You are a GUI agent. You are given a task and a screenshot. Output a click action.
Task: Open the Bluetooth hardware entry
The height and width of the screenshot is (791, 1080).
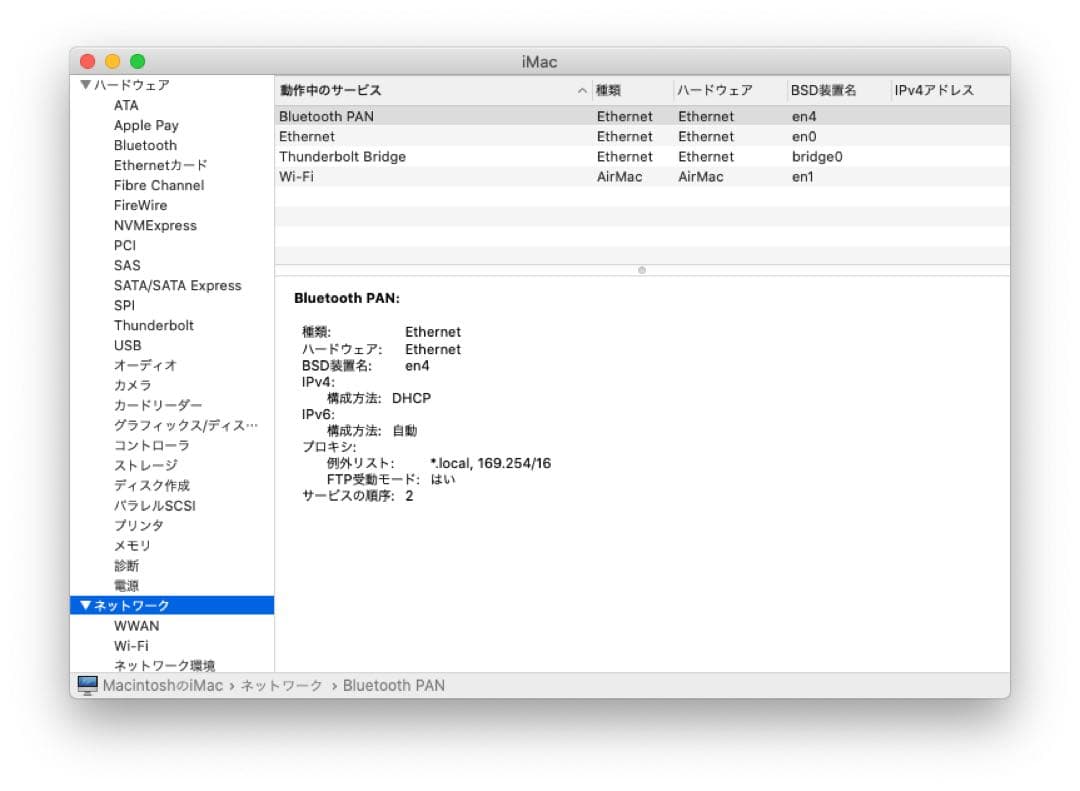(145, 145)
